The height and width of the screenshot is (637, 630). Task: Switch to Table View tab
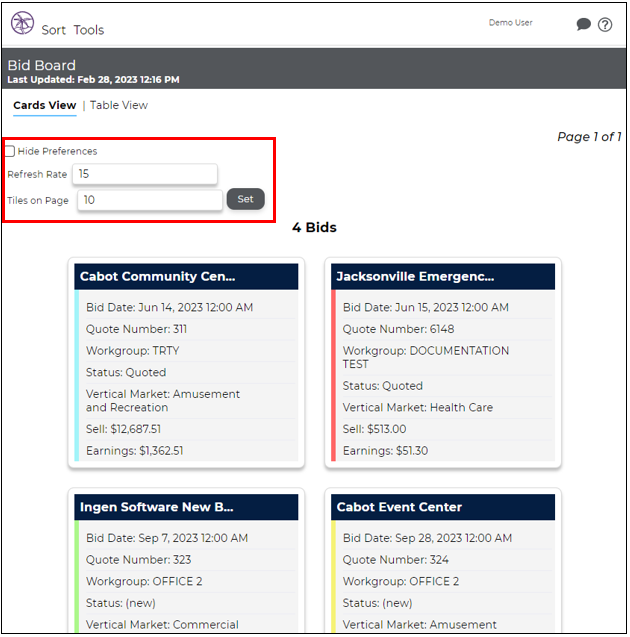click(119, 105)
